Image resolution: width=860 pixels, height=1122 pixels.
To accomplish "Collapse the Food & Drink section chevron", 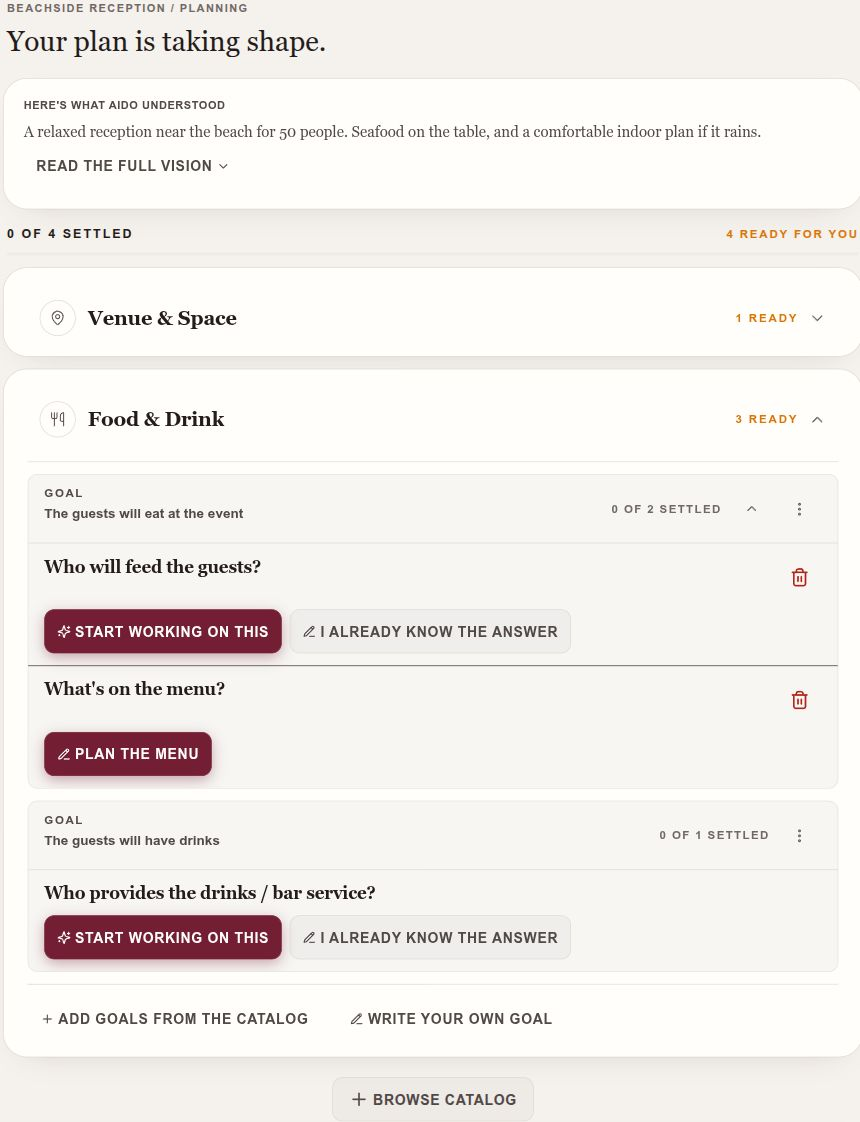I will pos(817,419).
